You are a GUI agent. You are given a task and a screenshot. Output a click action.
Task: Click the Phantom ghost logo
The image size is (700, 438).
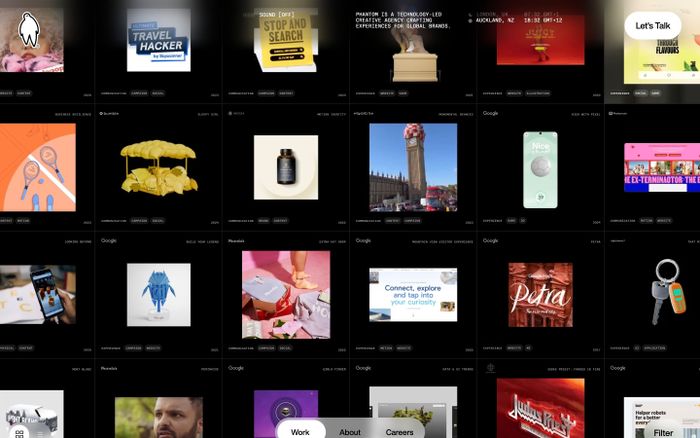pos(29,29)
